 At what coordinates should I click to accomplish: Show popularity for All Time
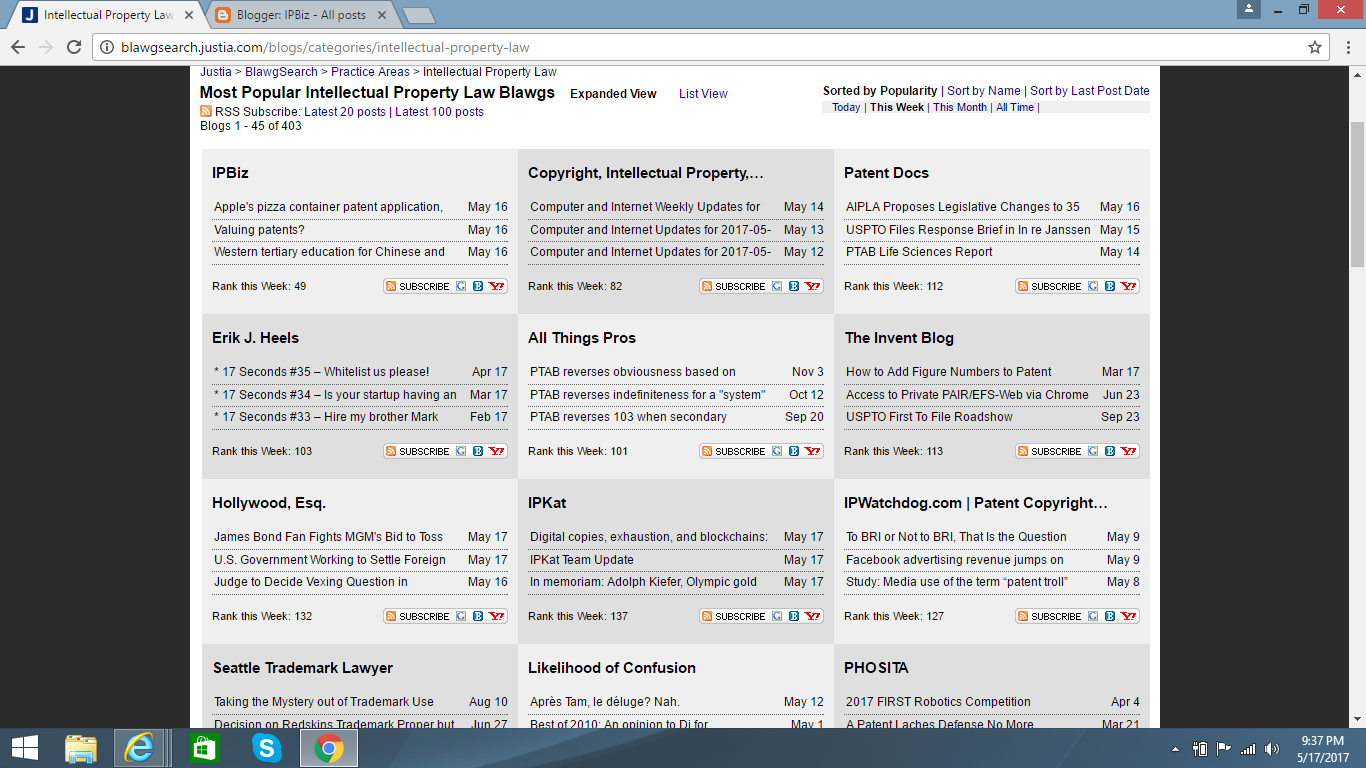tap(1015, 107)
